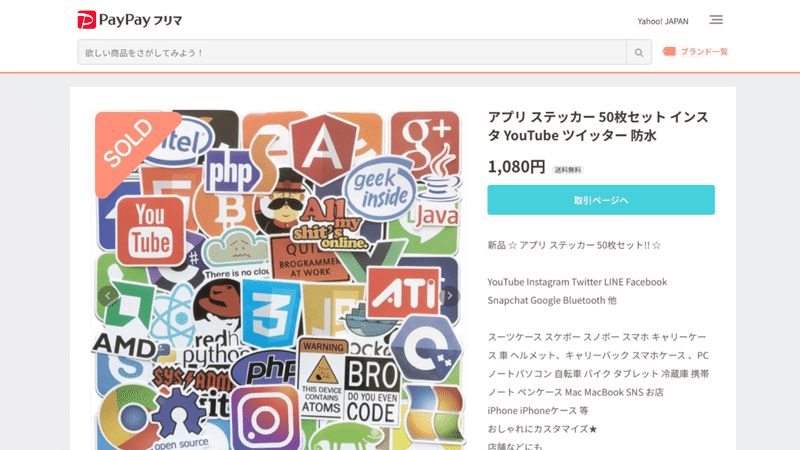Click the 取引ページへ button
The width and height of the screenshot is (800, 450).
point(601,200)
